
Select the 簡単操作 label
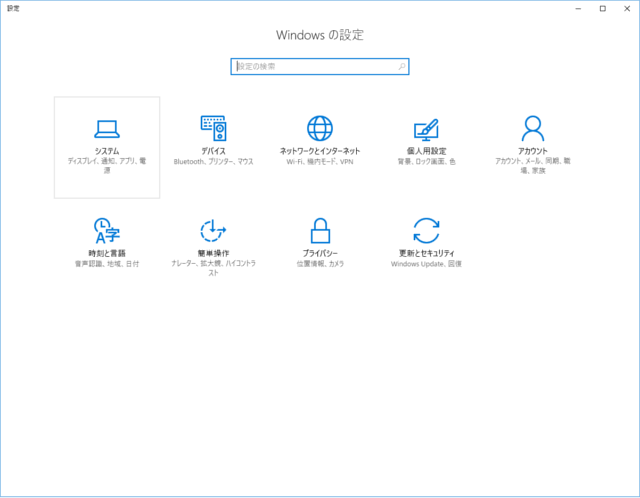(x=213, y=253)
